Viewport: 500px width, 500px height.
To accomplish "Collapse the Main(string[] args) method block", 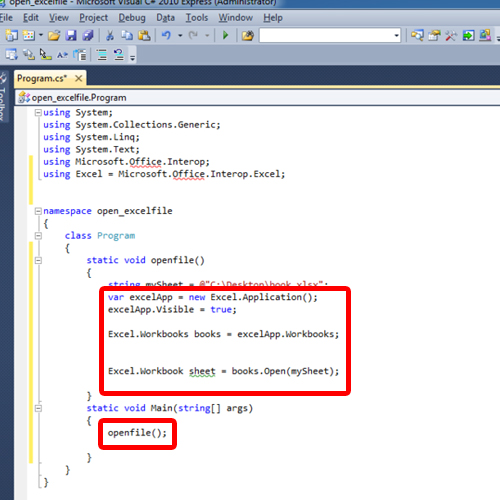I will point(38,408).
